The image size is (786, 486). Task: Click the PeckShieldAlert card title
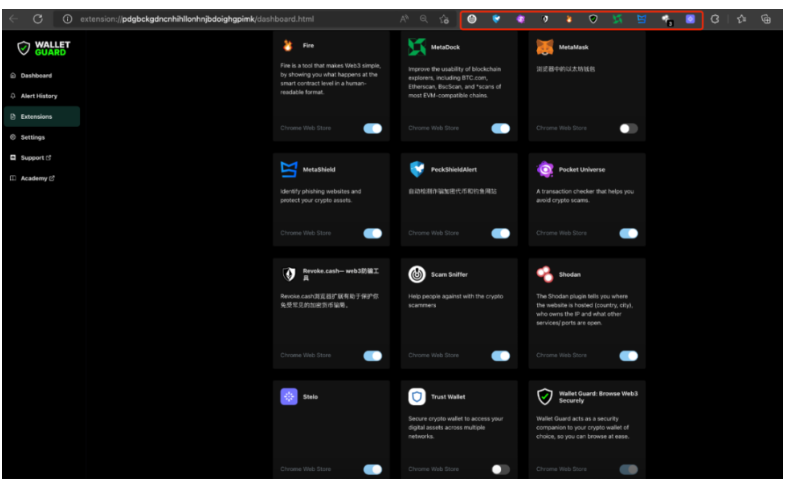tap(454, 169)
